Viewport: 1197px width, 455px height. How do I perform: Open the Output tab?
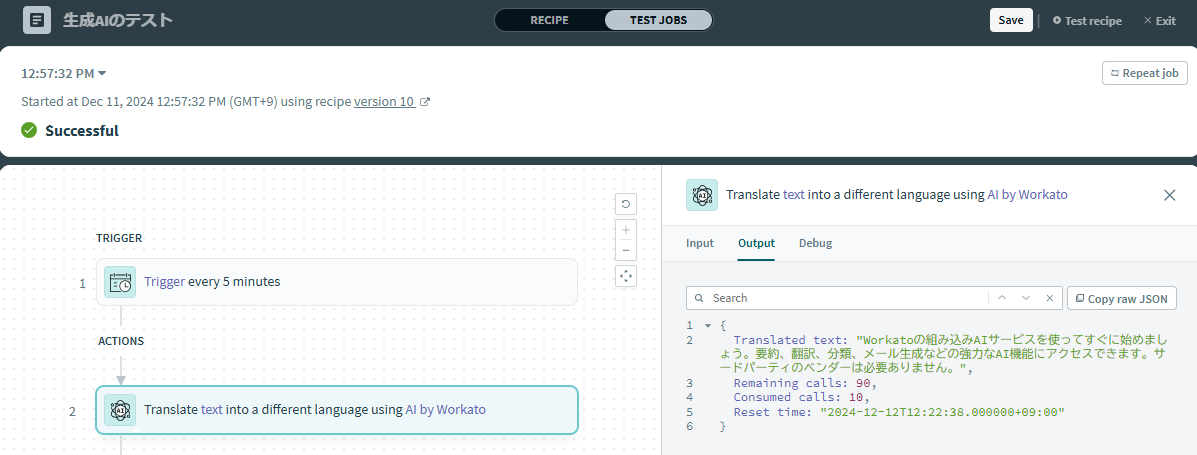(x=757, y=243)
